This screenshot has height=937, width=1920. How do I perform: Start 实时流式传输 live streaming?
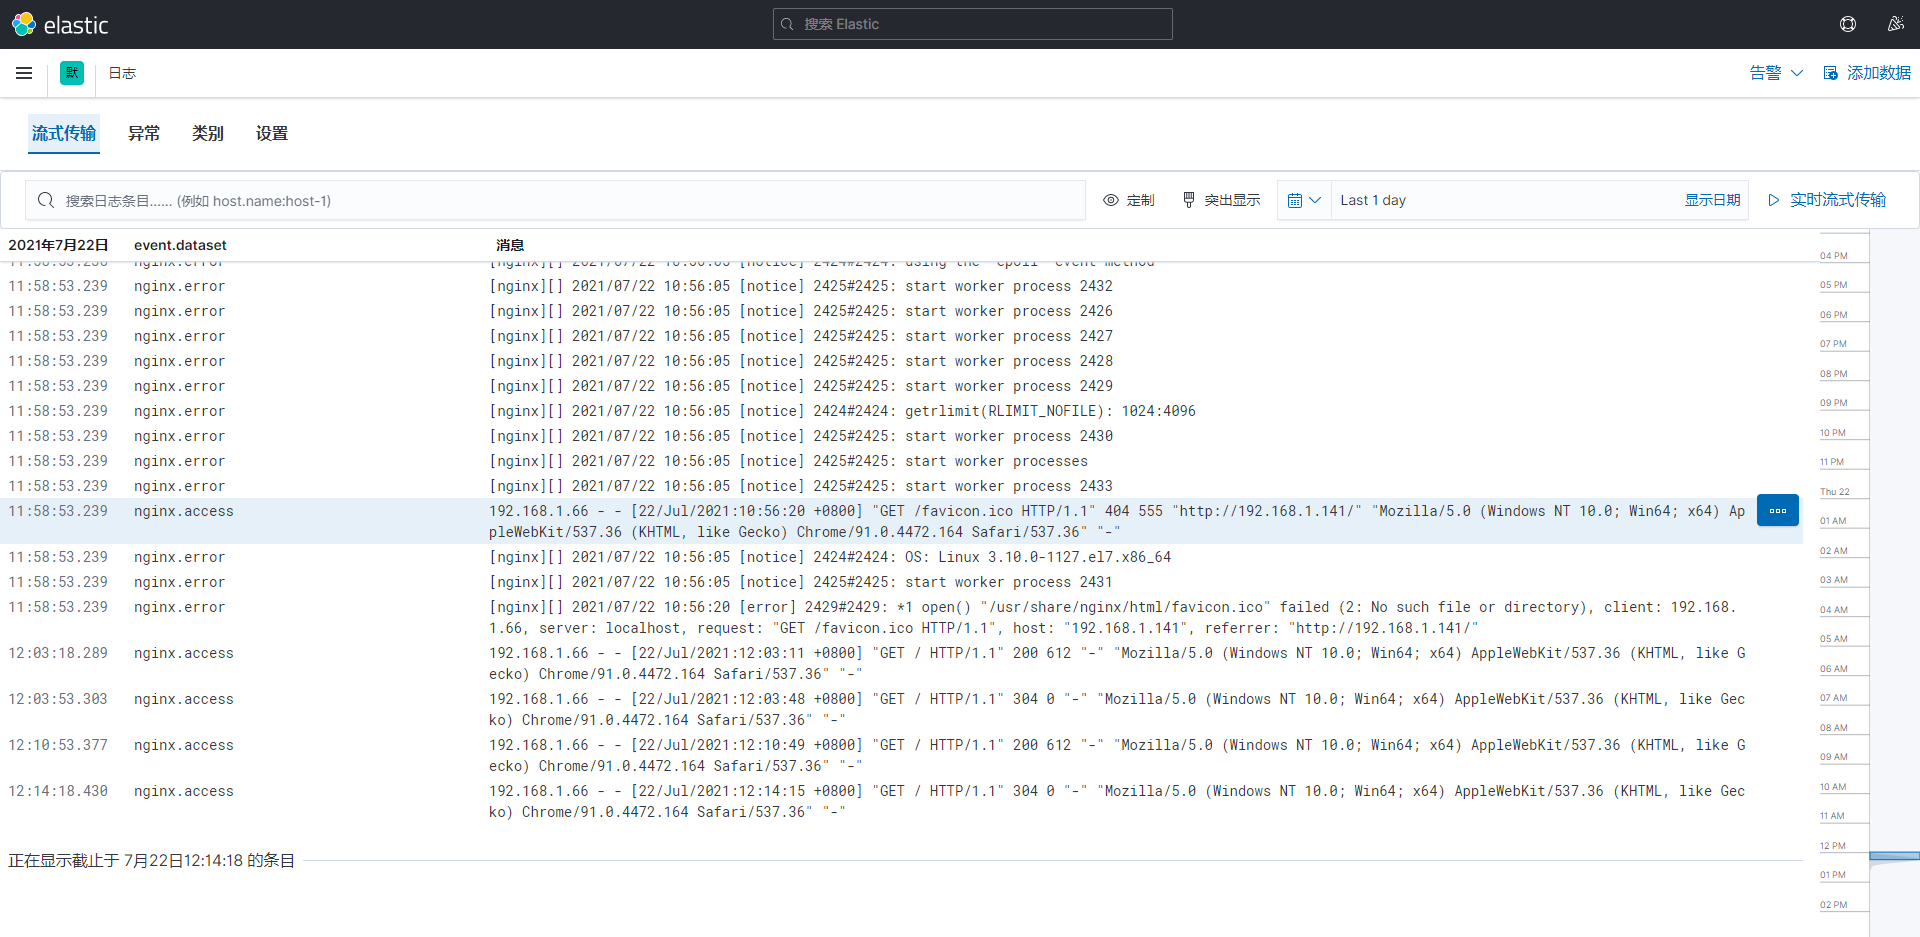pos(1827,200)
